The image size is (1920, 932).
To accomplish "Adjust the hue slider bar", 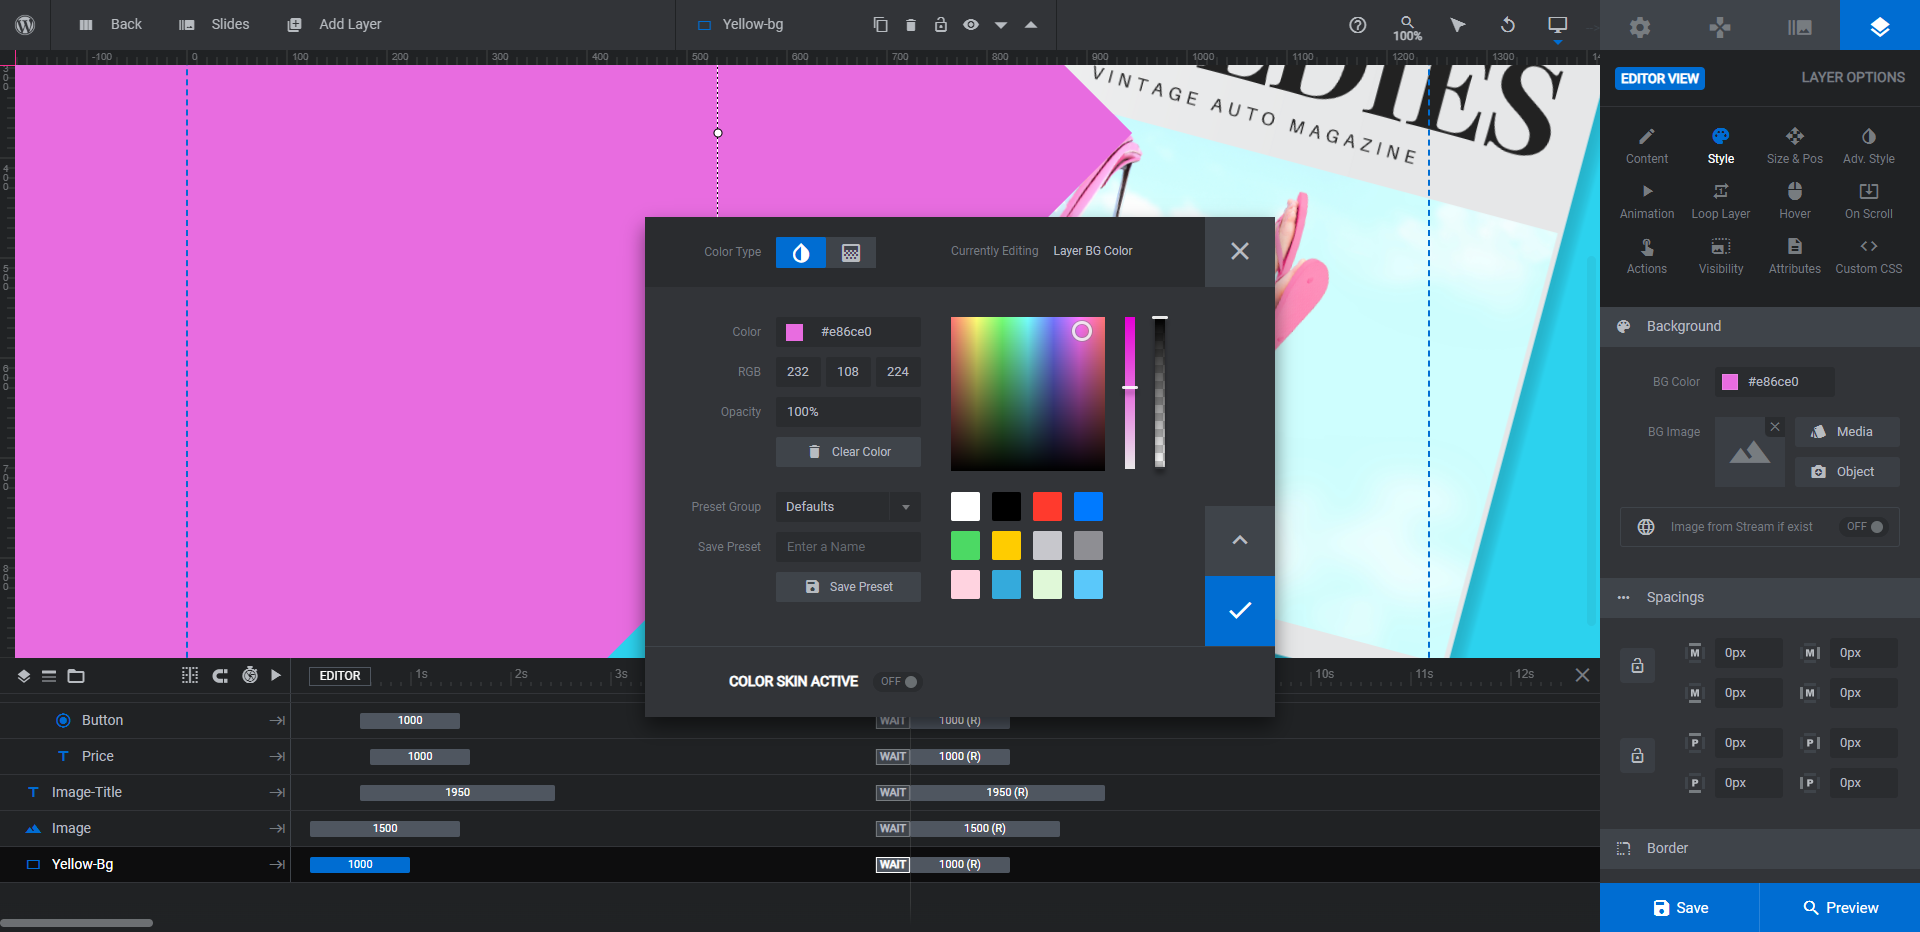I will click(1130, 393).
